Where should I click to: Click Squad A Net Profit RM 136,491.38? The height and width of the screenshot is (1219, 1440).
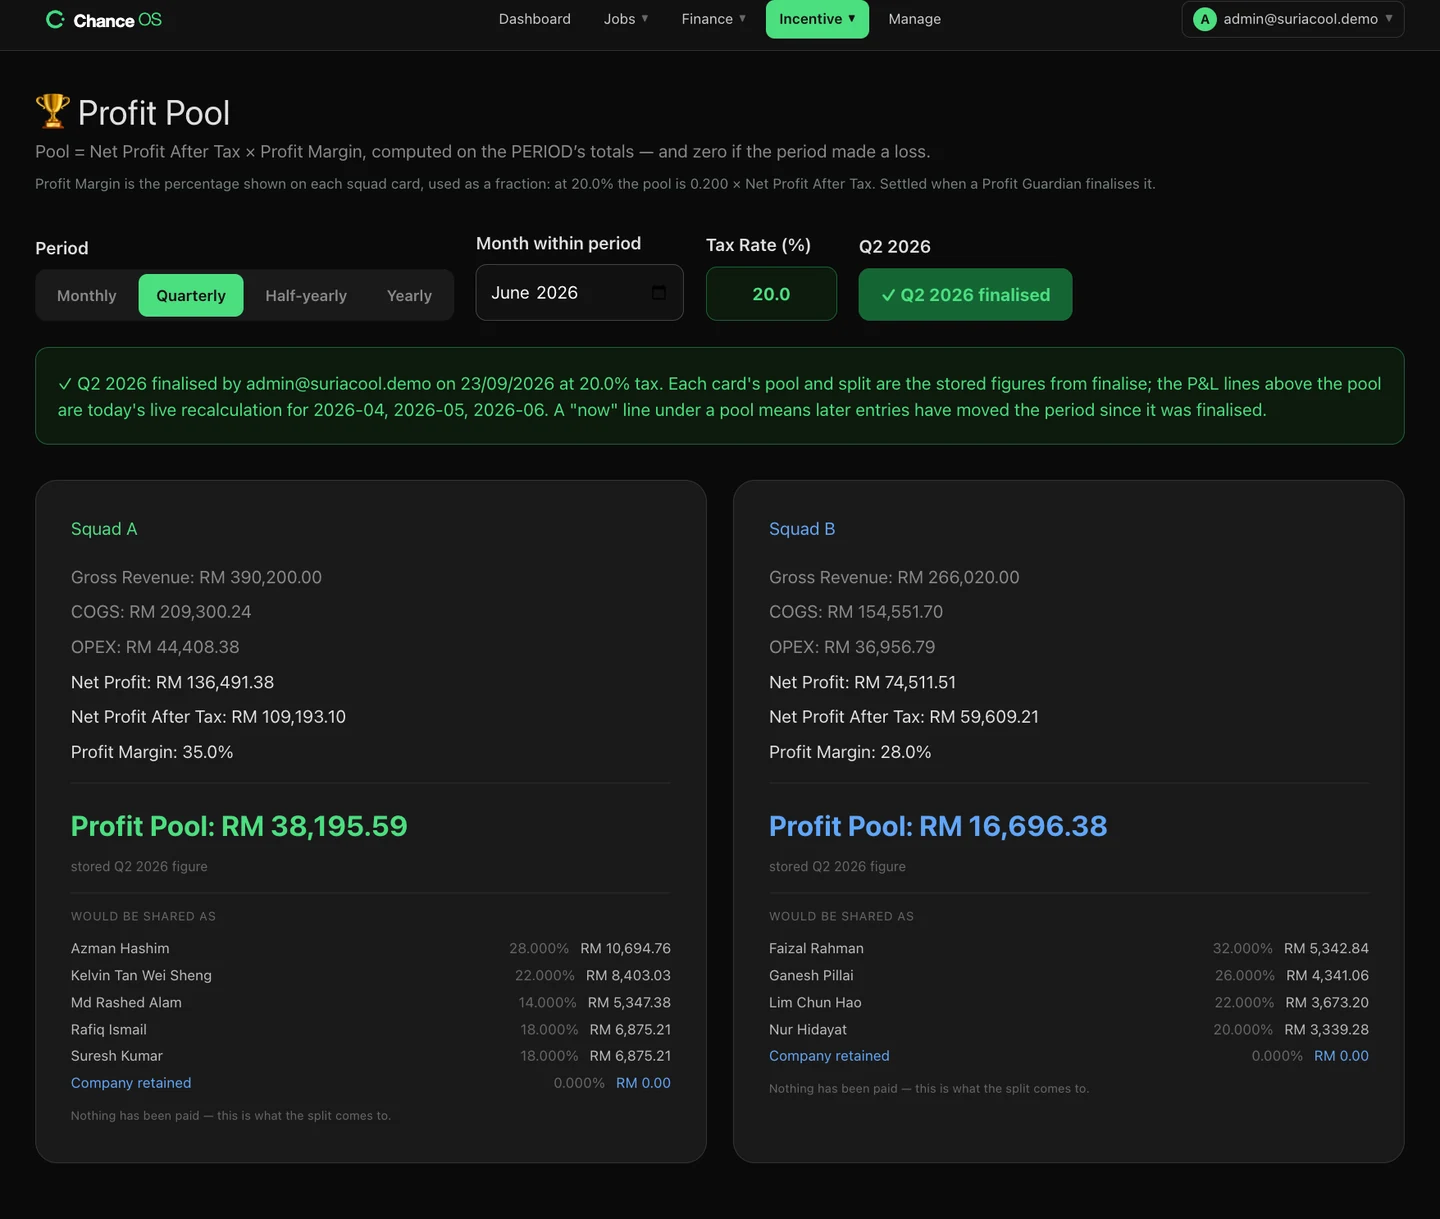click(172, 682)
